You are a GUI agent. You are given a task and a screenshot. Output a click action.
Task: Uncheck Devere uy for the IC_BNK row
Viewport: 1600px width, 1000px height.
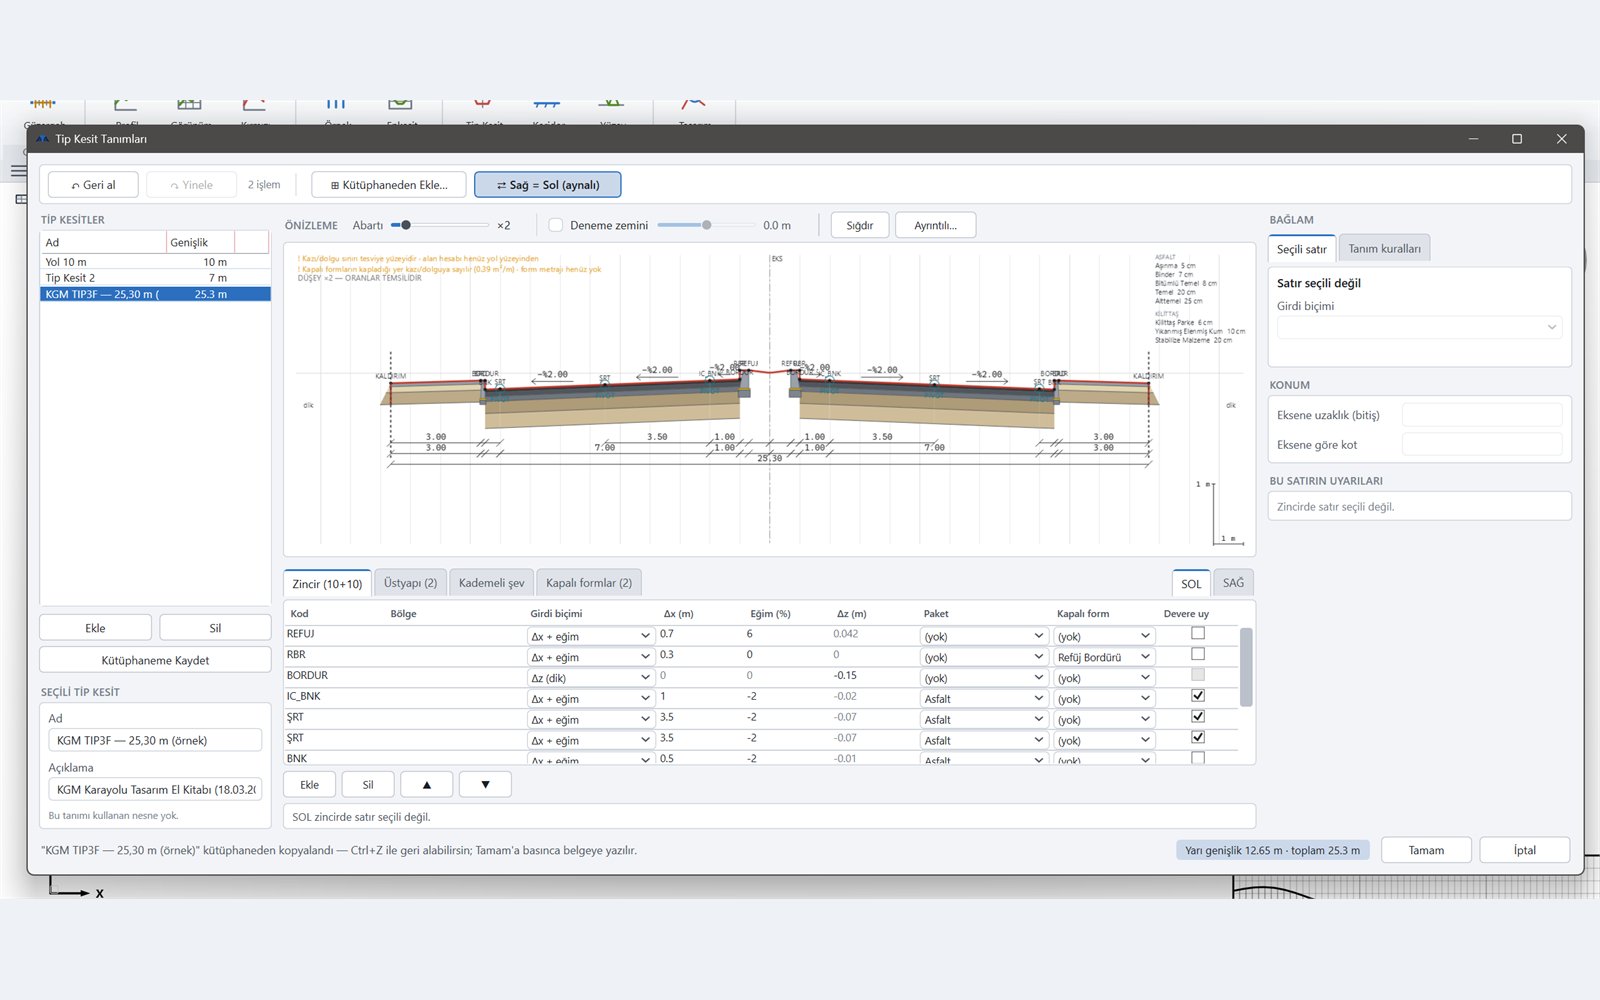tap(1198, 696)
